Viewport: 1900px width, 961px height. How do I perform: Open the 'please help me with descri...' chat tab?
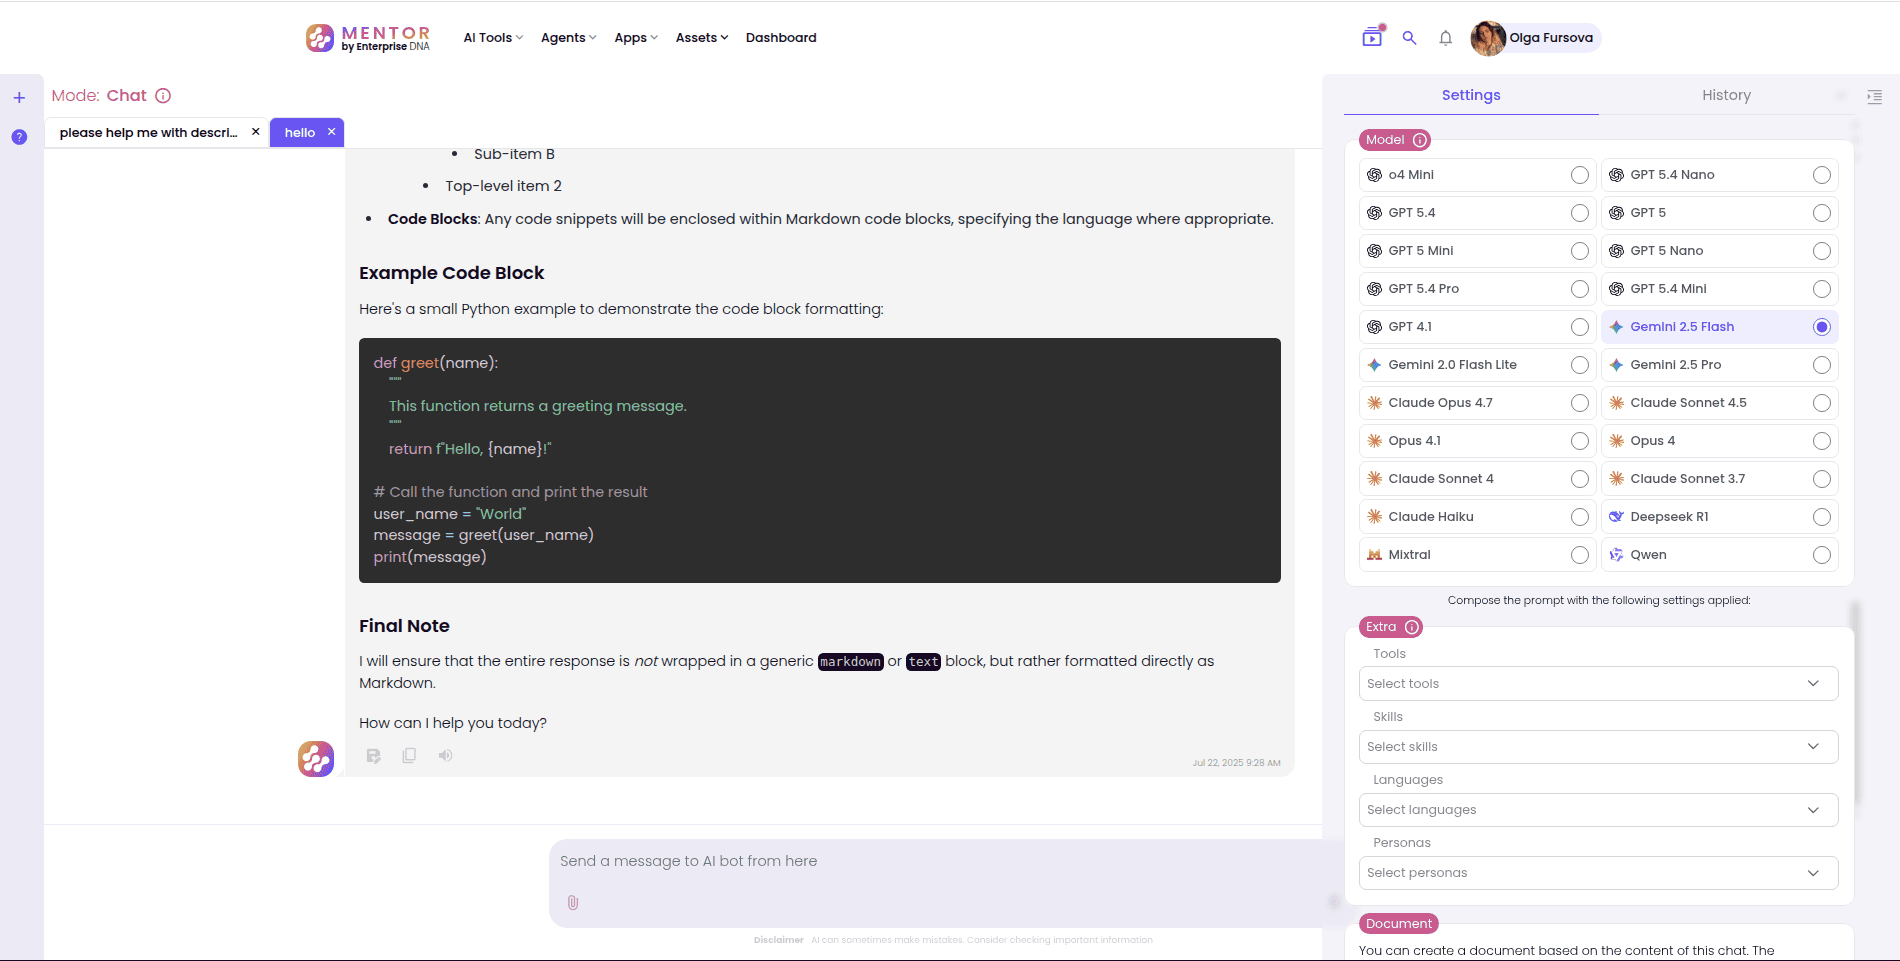149,132
